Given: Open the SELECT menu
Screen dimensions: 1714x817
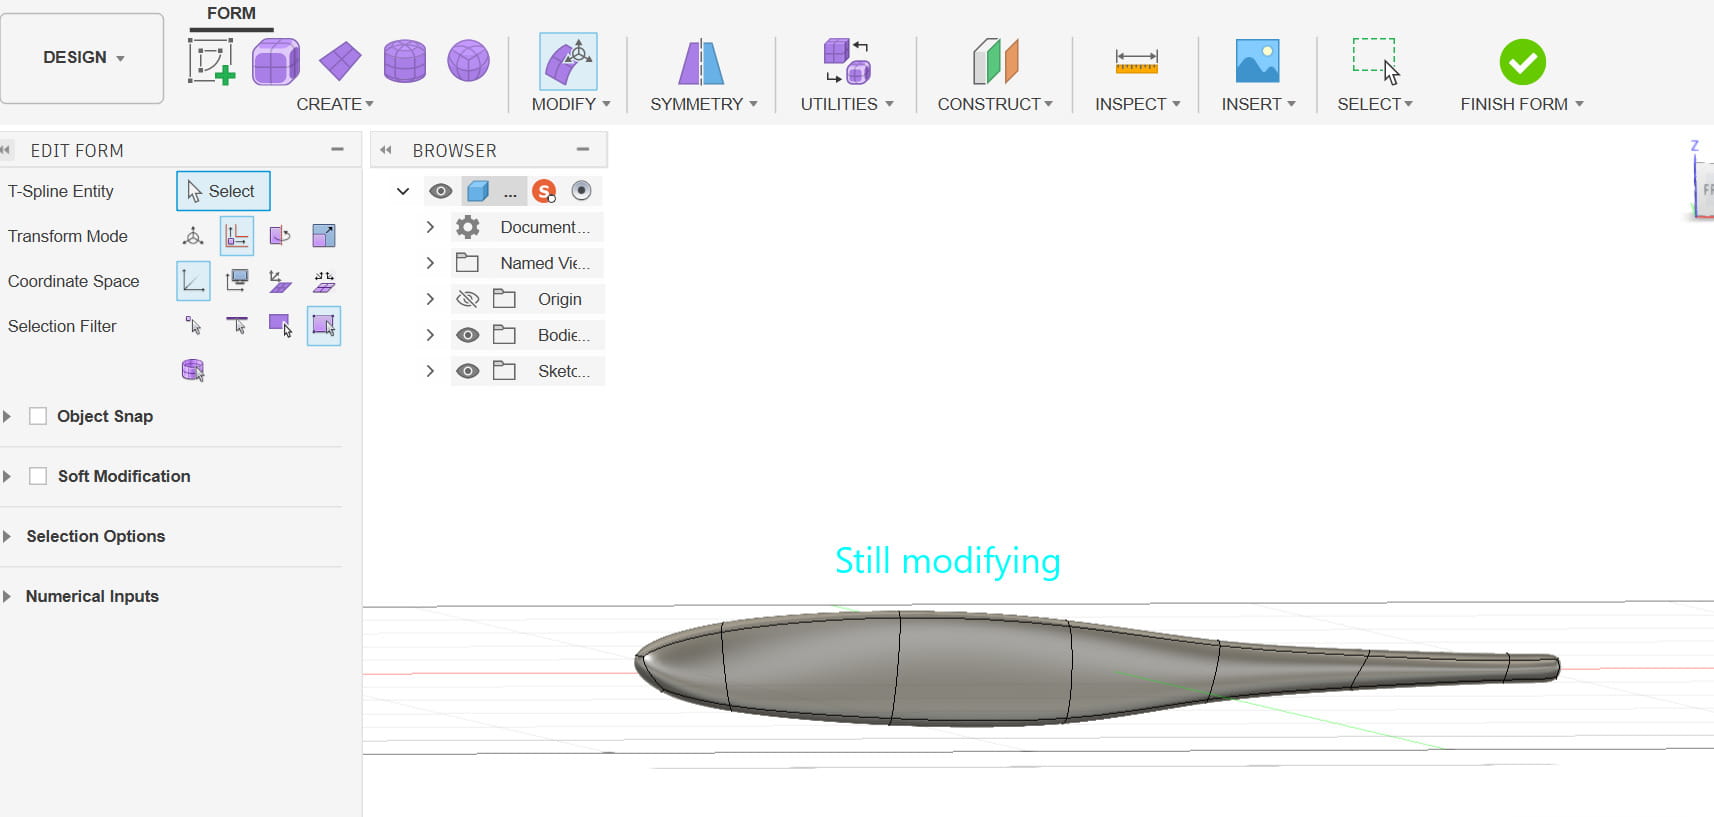Looking at the screenshot, I should (x=1375, y=104).
